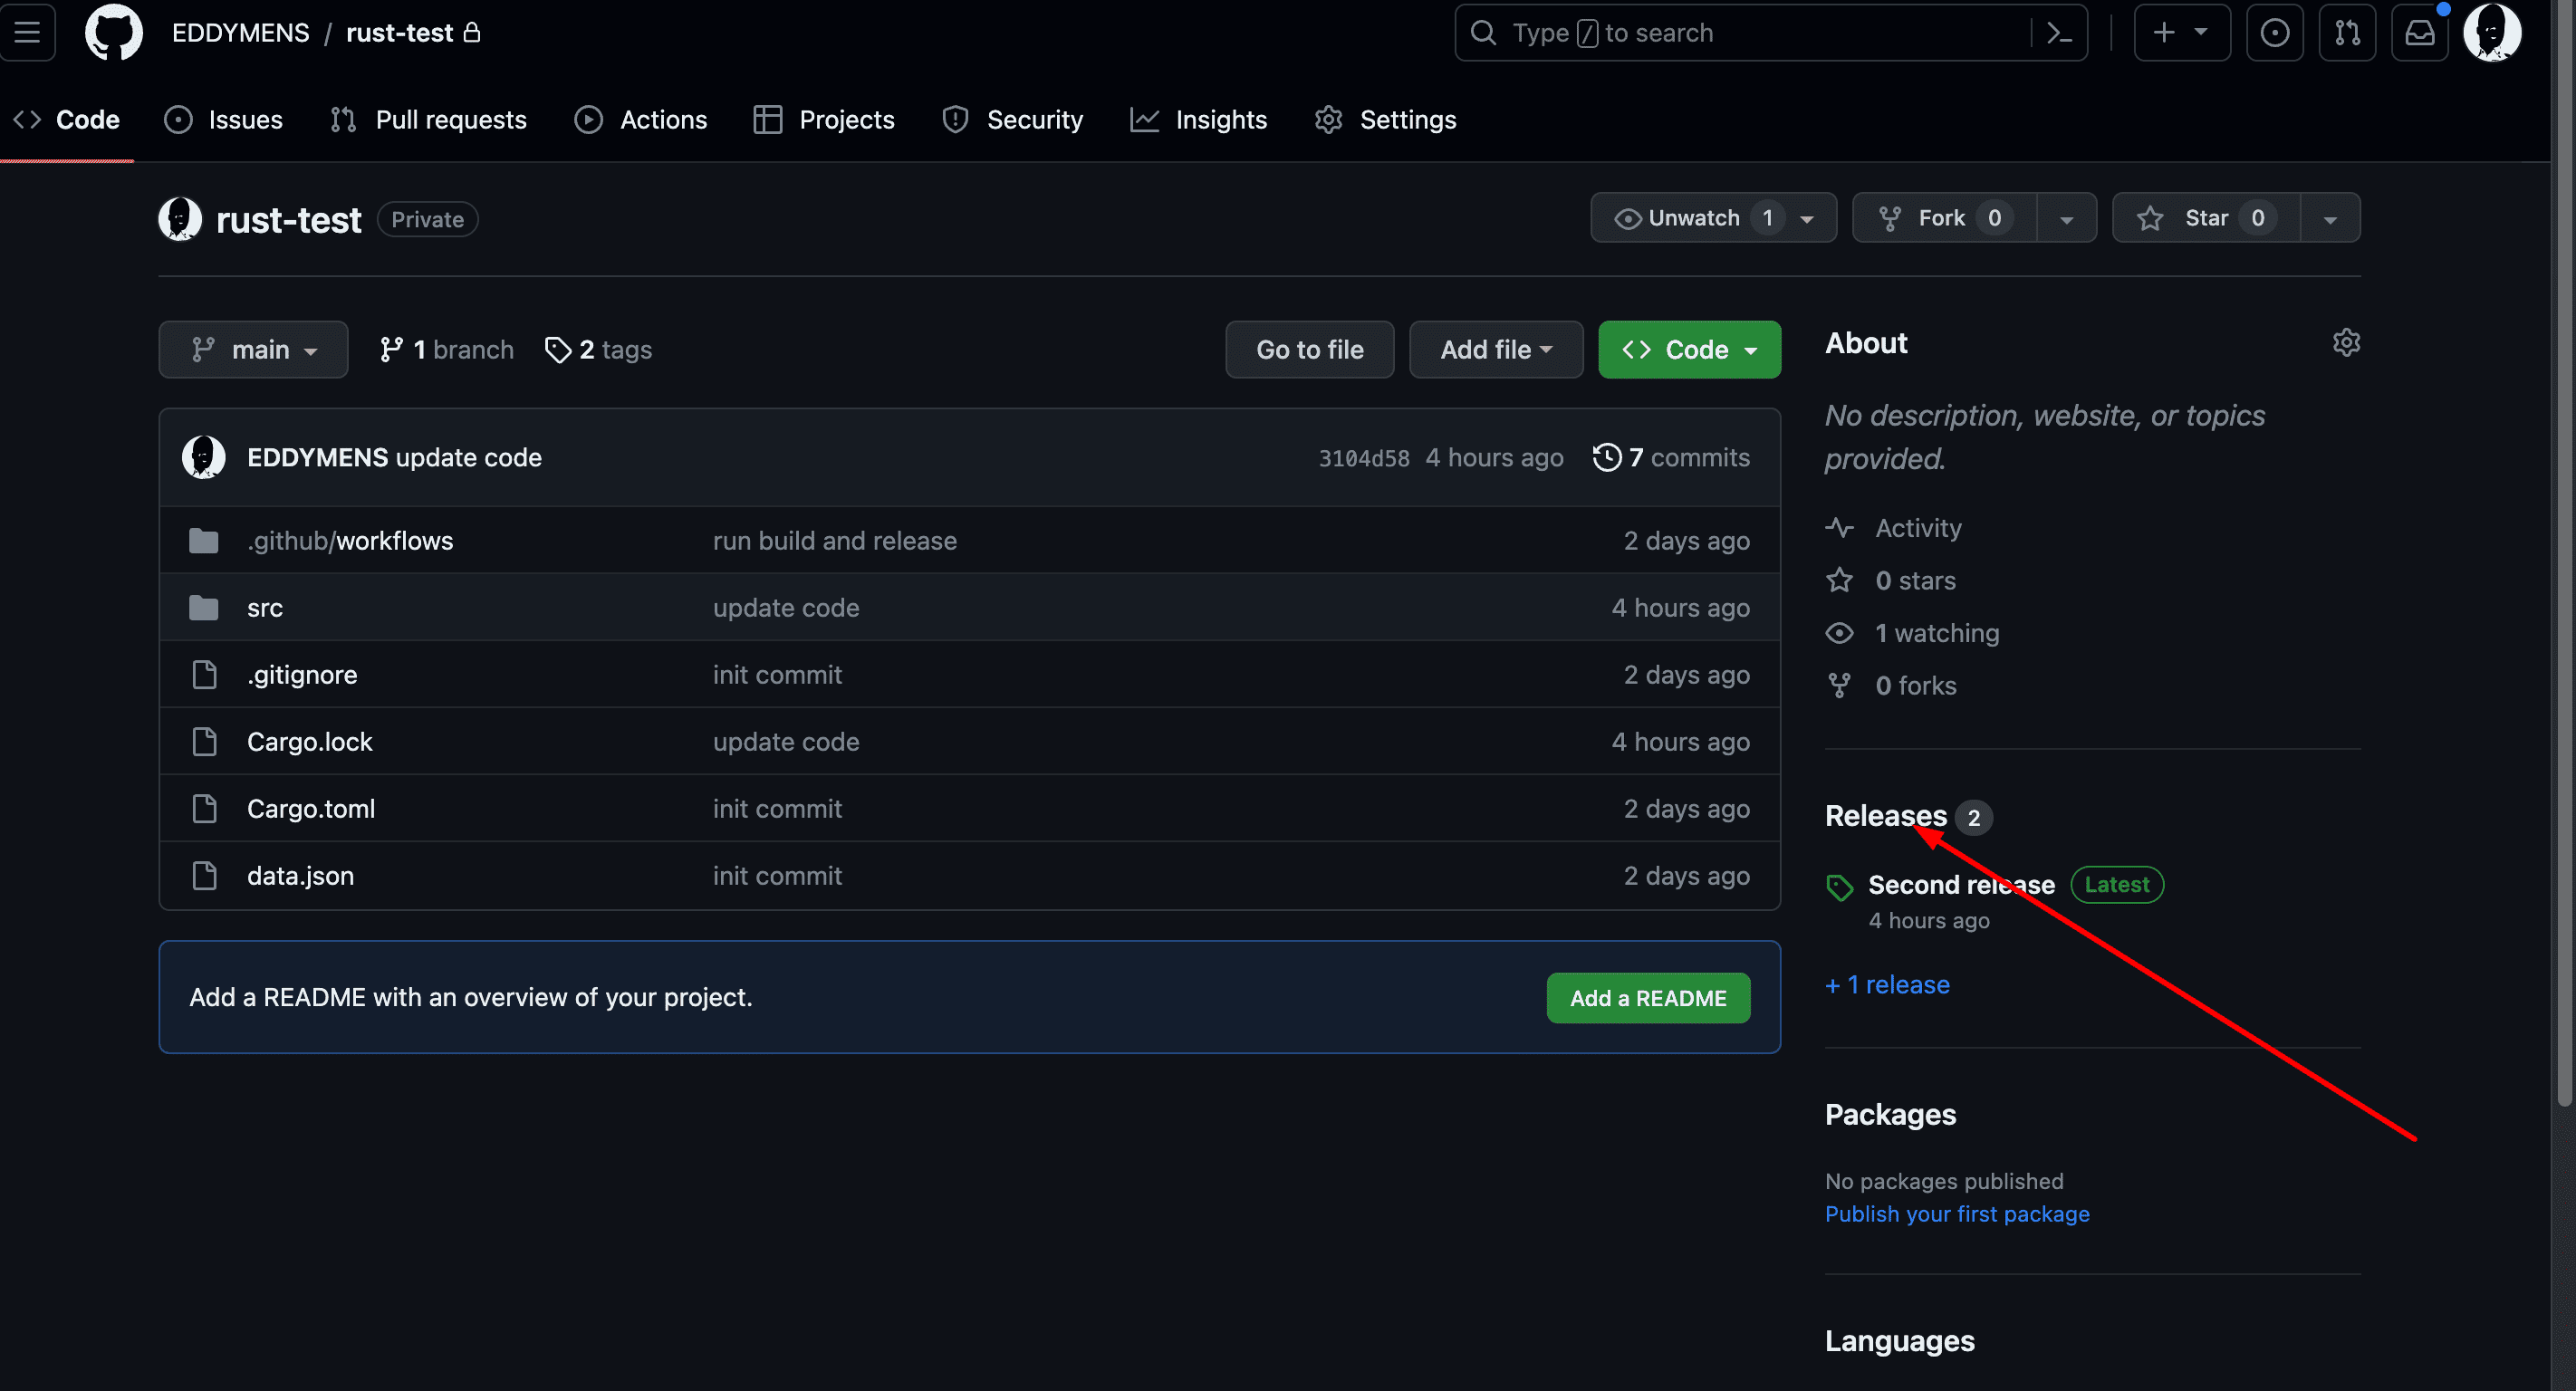Open the .github/workflows folder
2576x1391 pixels.
pos(350,541)
